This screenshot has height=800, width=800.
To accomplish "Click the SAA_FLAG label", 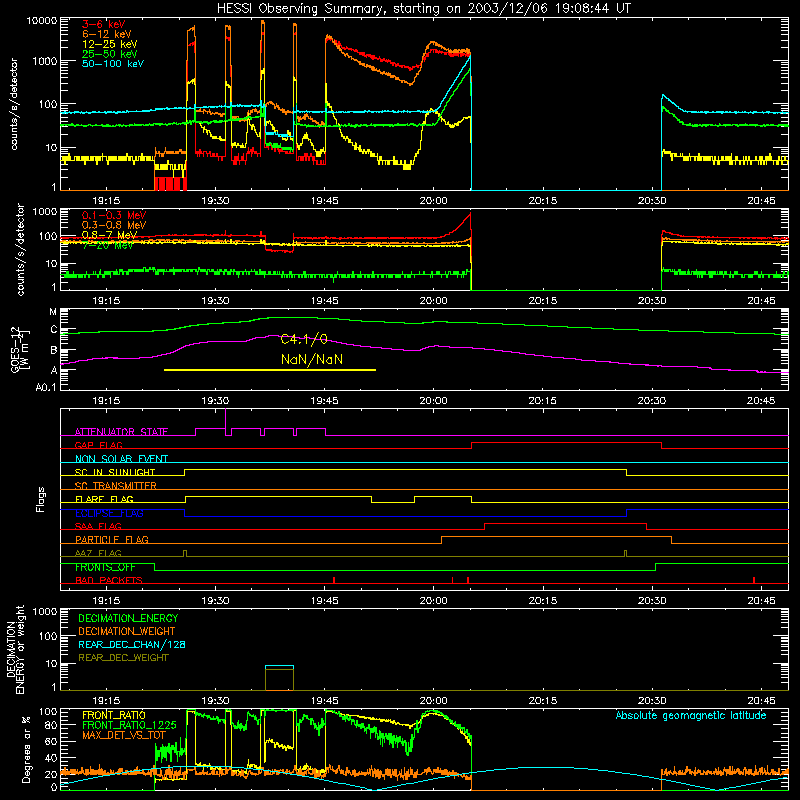I will [x=98, y=526].
